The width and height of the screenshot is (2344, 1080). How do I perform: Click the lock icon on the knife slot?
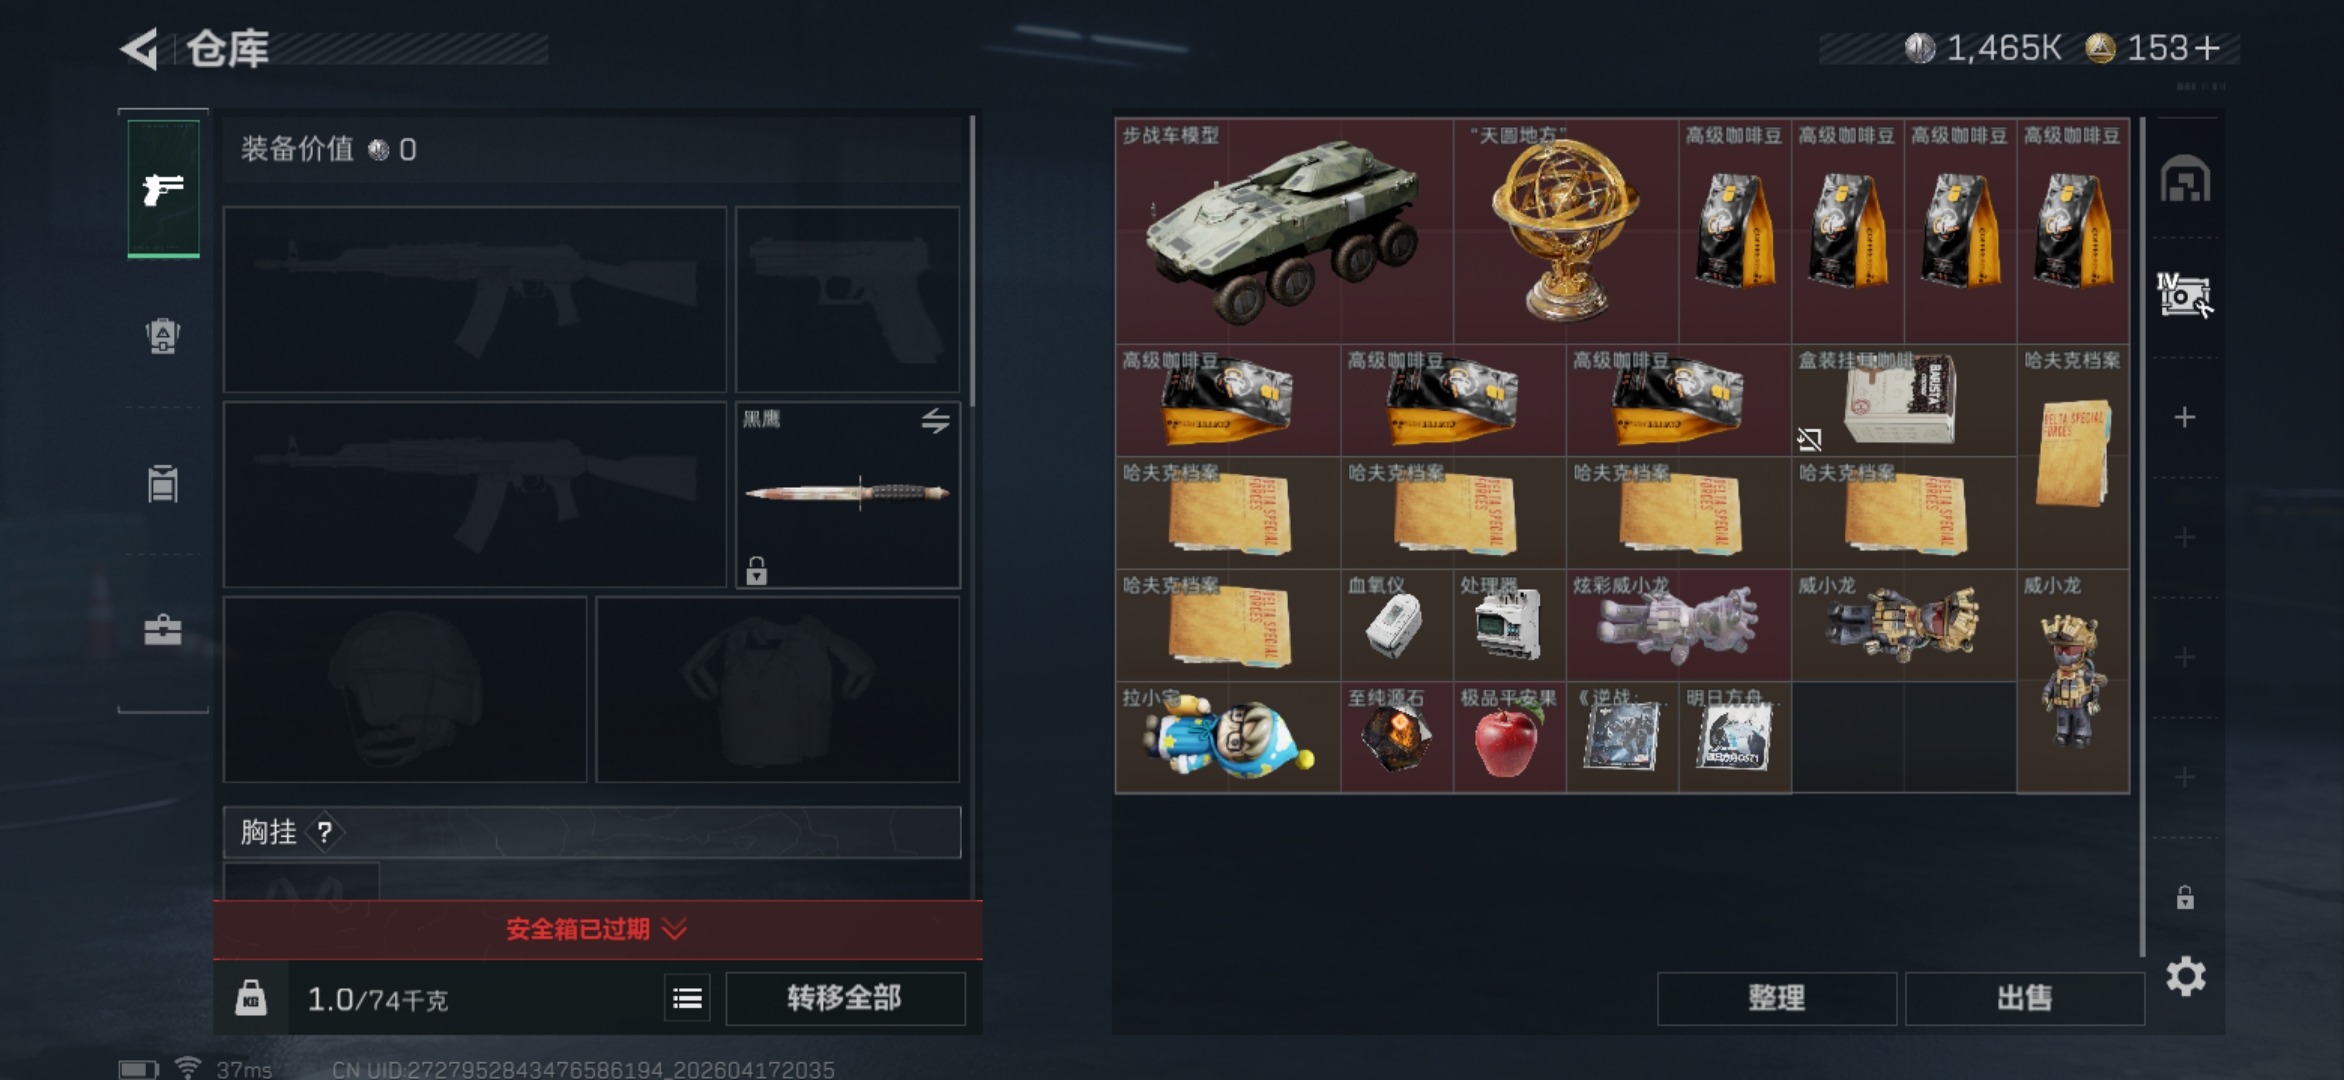coord(757,571)
